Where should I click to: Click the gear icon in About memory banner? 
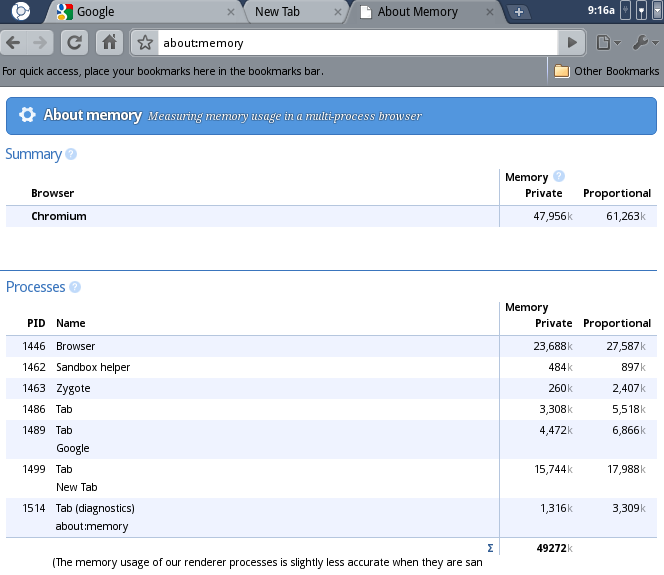pos(28,115)
